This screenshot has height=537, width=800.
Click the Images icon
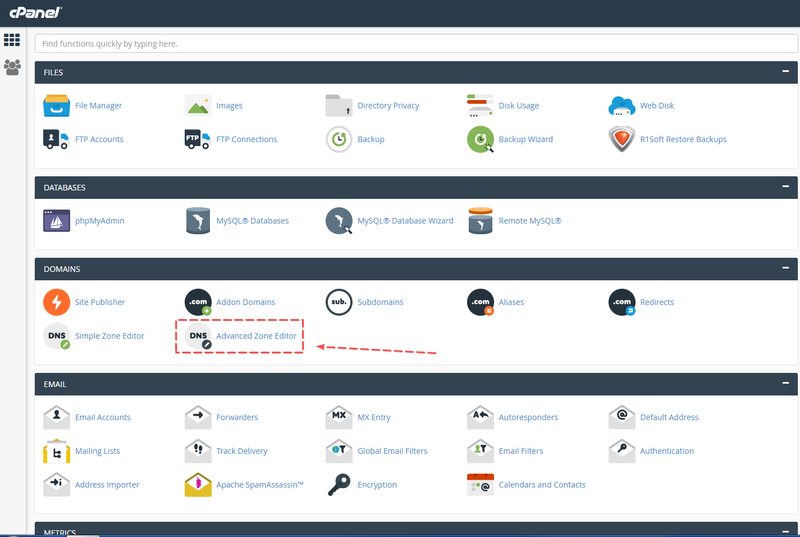[x=198, y=106]
